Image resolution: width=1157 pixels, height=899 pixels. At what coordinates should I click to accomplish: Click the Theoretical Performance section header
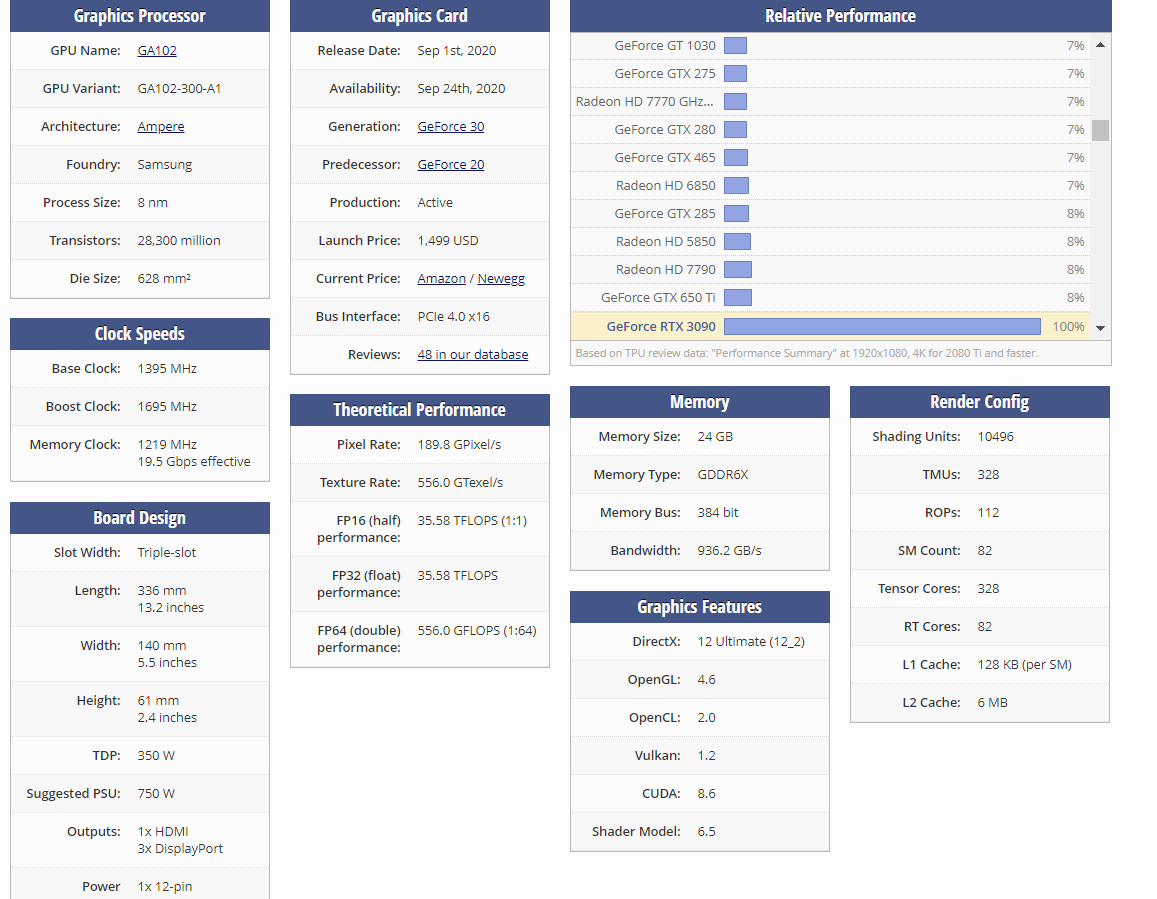click(x=419, y=410)
